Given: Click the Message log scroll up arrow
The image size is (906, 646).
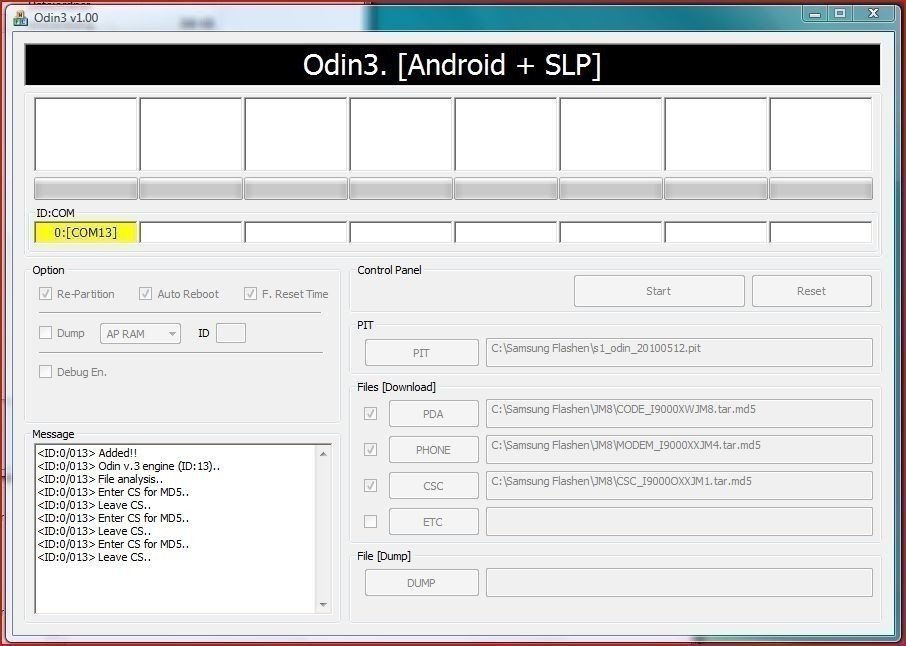Looking at the screenshot, I should pos(323,454).
